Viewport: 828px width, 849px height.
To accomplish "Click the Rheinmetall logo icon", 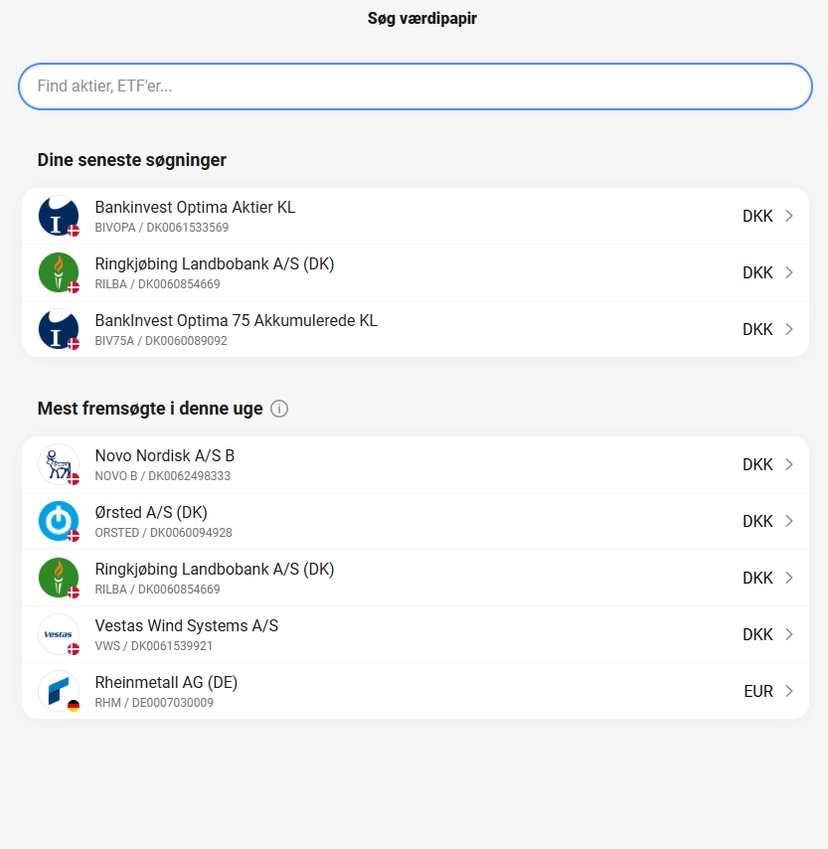I will [x=58, y=691].
